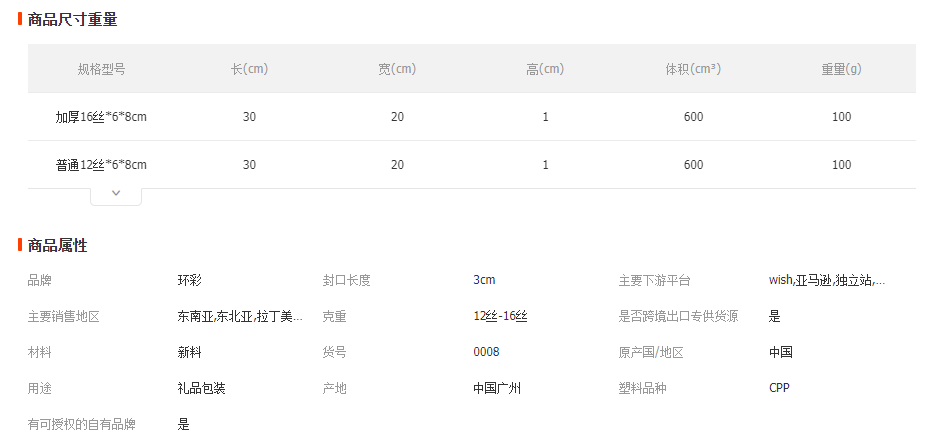Click truncated downstream platforms value wish,亚马逊
938x438 pixels.
tap(826, 280)
